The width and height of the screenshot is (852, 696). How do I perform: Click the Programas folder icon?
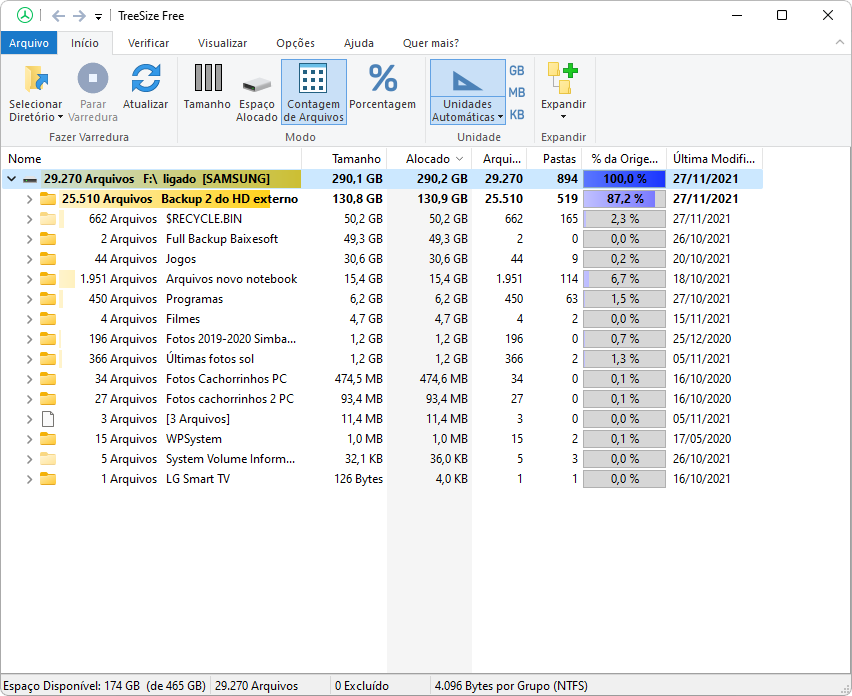click(x=48, y=299)
